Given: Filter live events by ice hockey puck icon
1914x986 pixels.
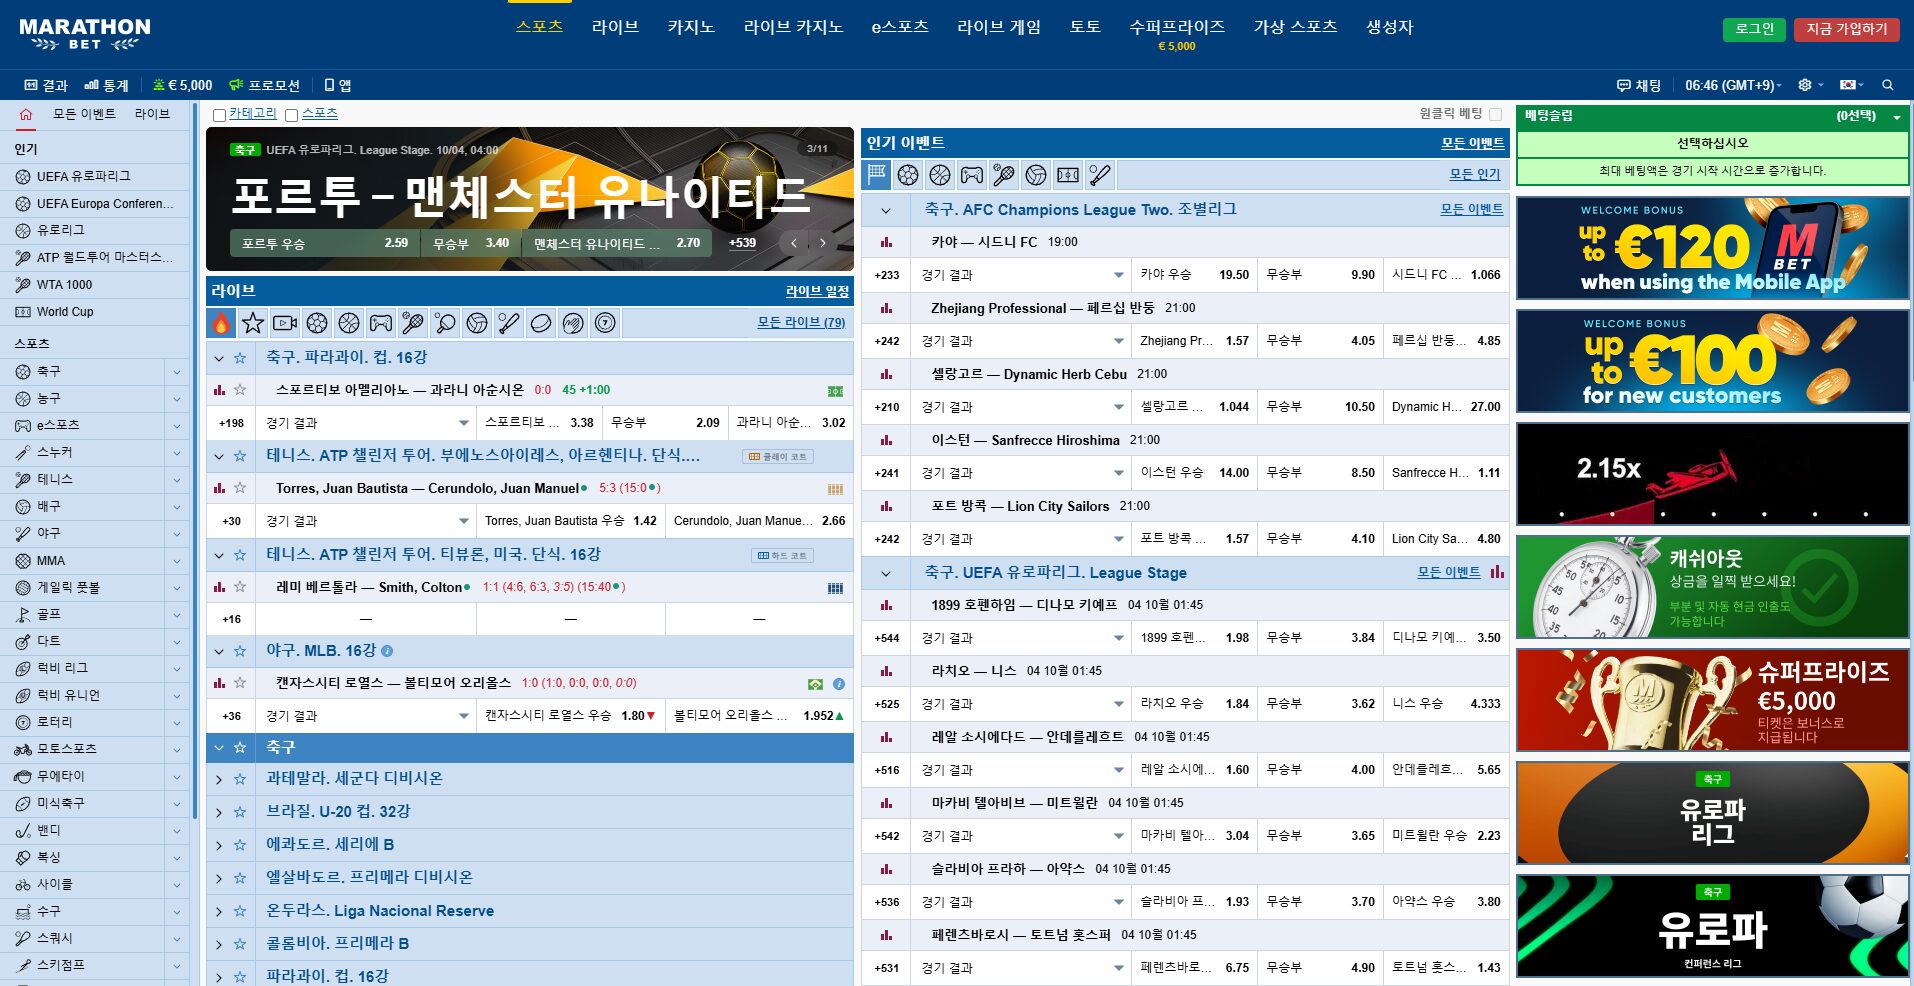Looking at the screenshot, I should click(541, 323).
